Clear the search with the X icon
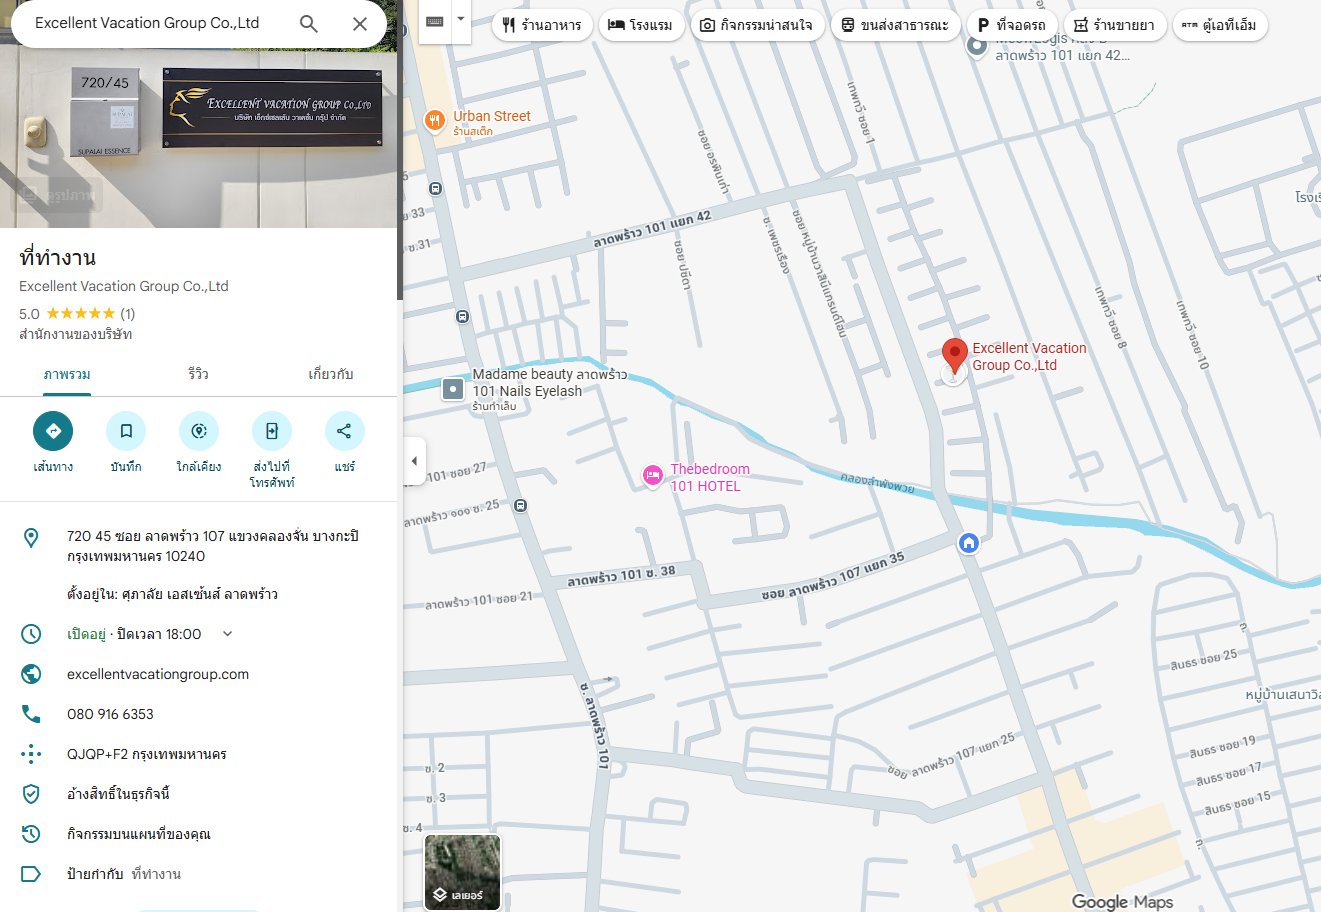Image resolution: width=1321 pixels, height=912 pixels. pyautogui.click(x=360, y=24)
